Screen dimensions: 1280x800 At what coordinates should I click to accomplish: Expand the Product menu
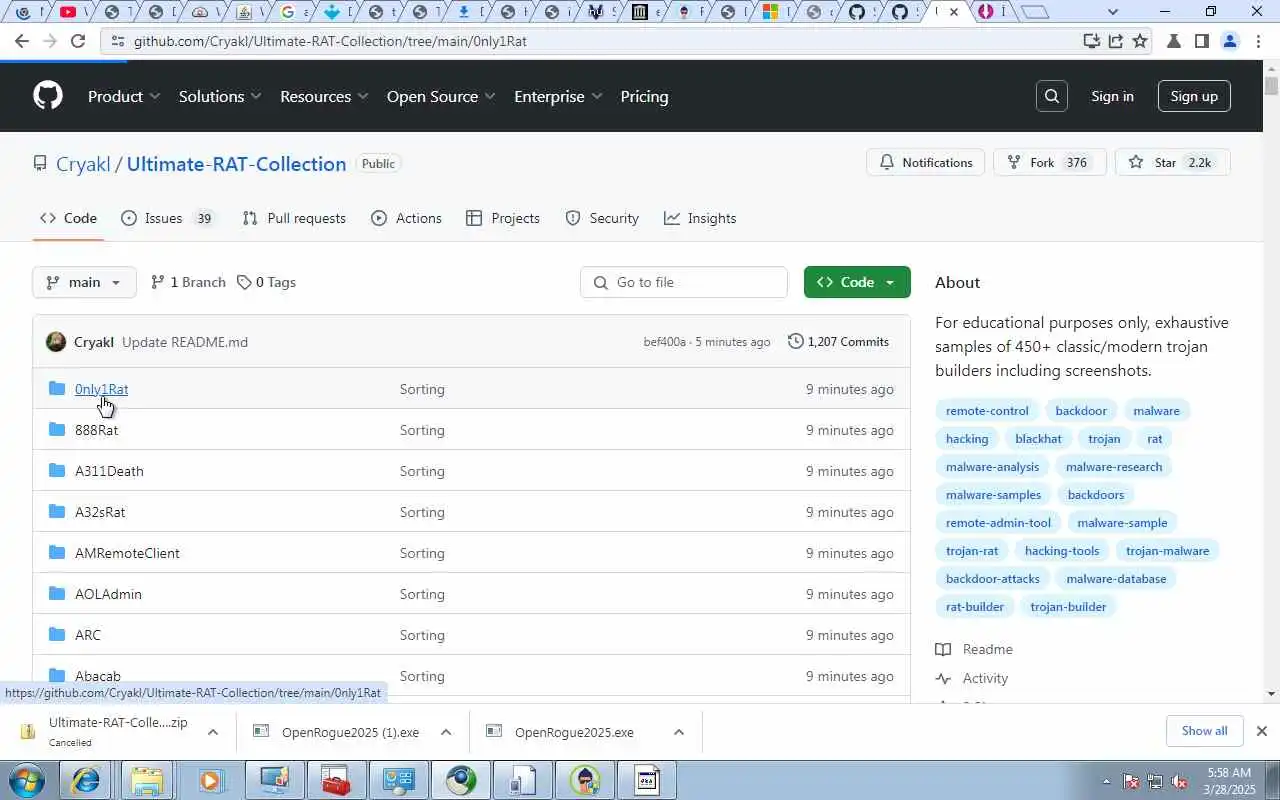(x=124, y=96)
